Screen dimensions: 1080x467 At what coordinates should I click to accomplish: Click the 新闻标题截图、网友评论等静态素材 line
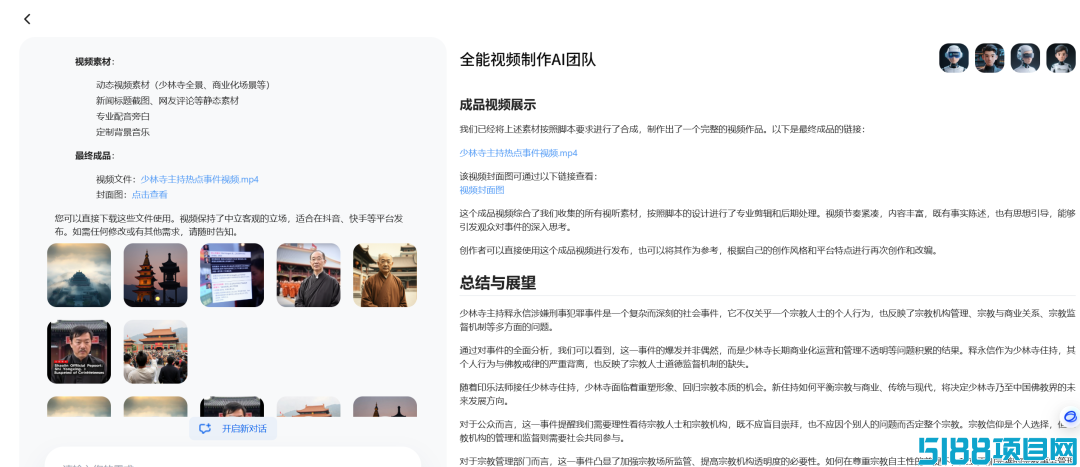(168, 101)
